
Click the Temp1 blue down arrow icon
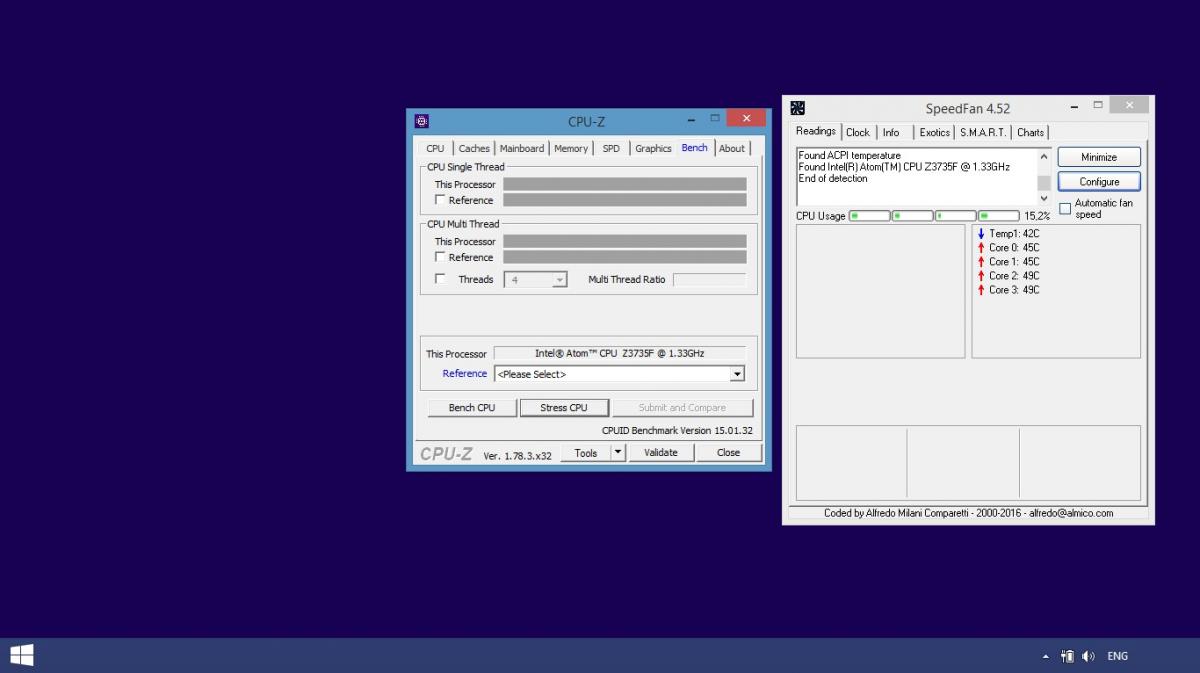(x=981, y=234)
